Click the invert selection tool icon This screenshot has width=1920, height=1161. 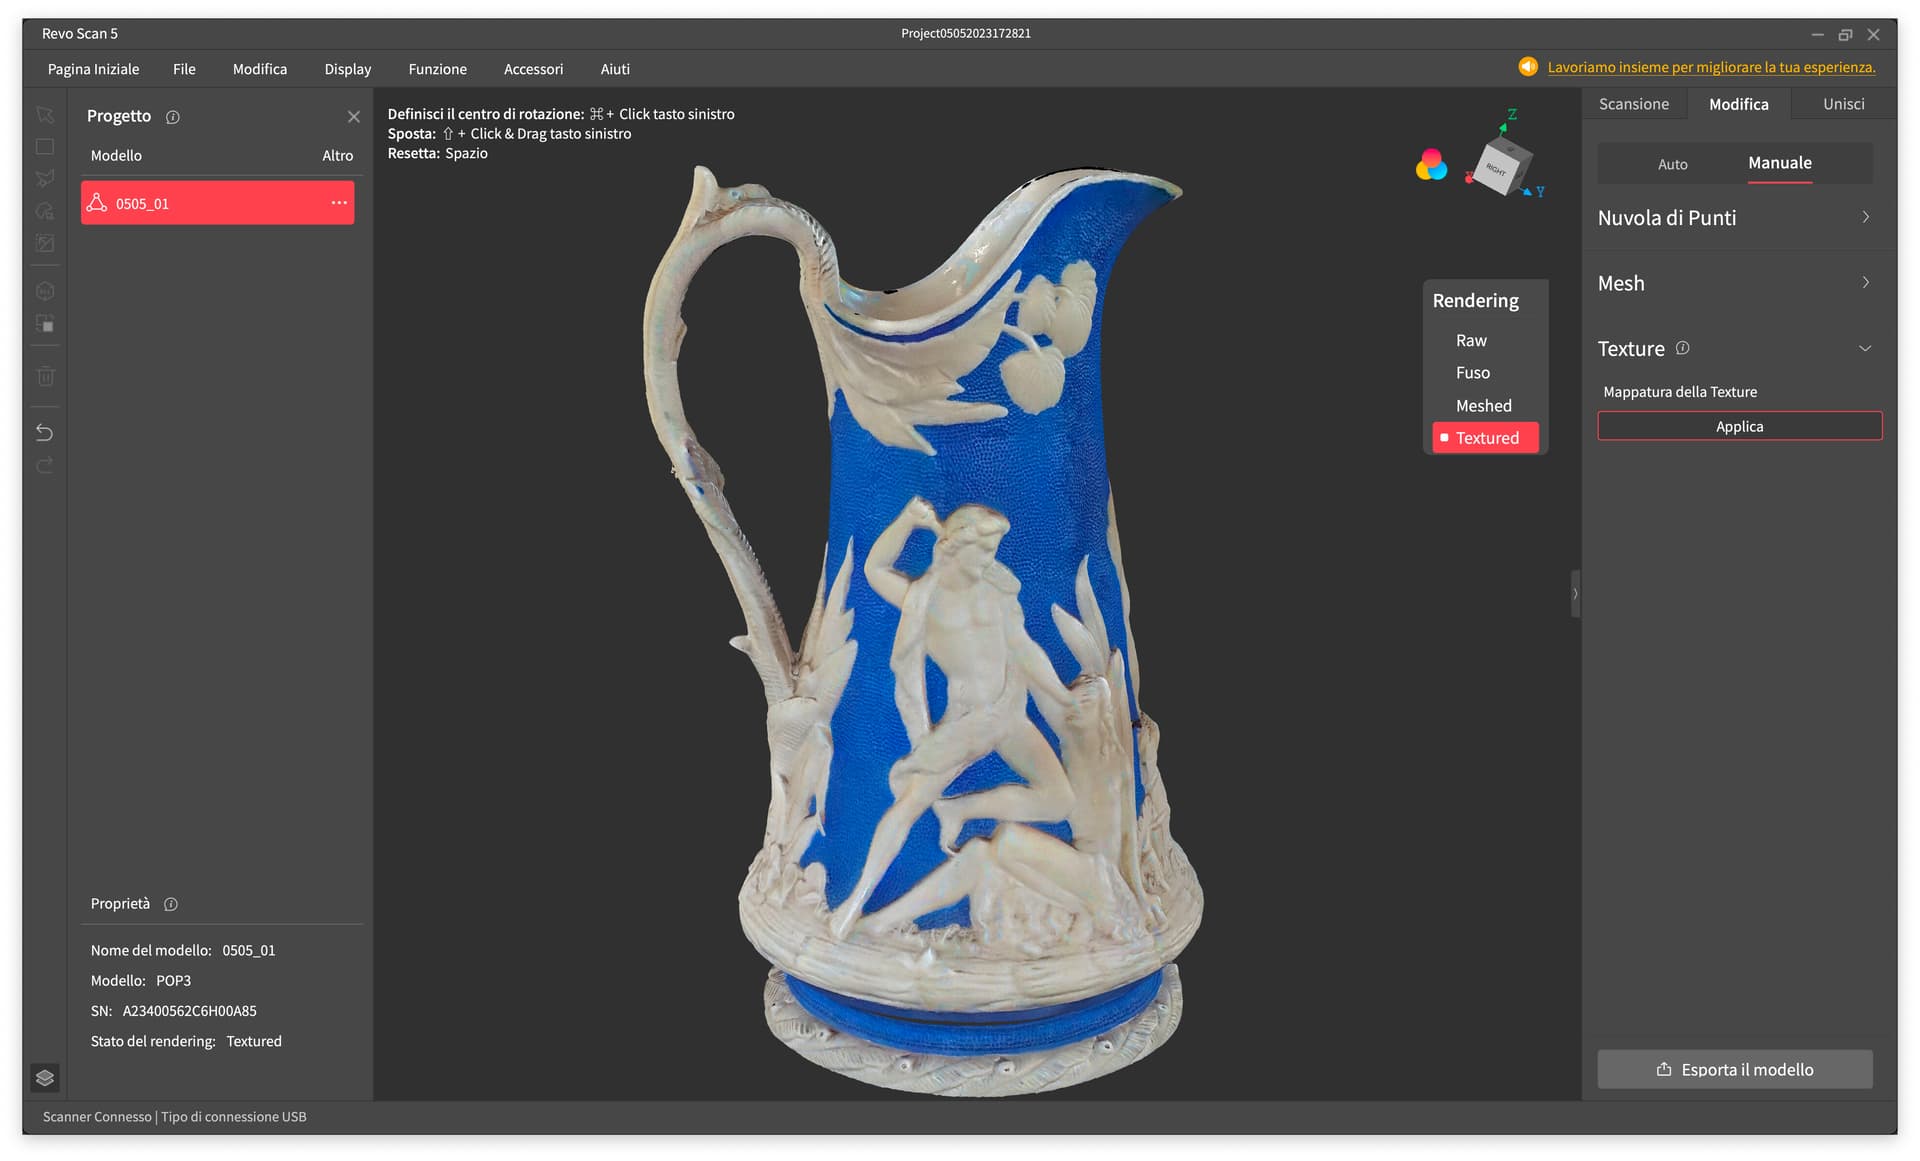click(x=45, y=324)
